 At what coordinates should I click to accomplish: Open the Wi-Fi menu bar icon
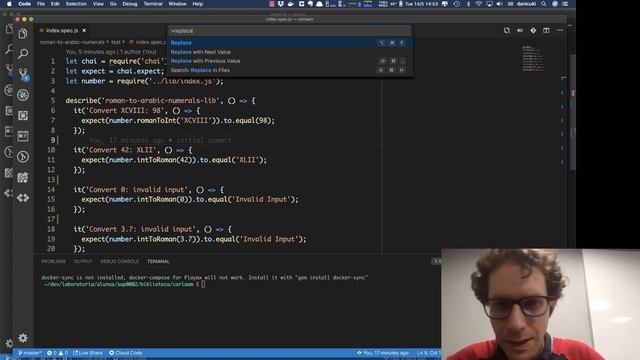click(x=478, y=4)
